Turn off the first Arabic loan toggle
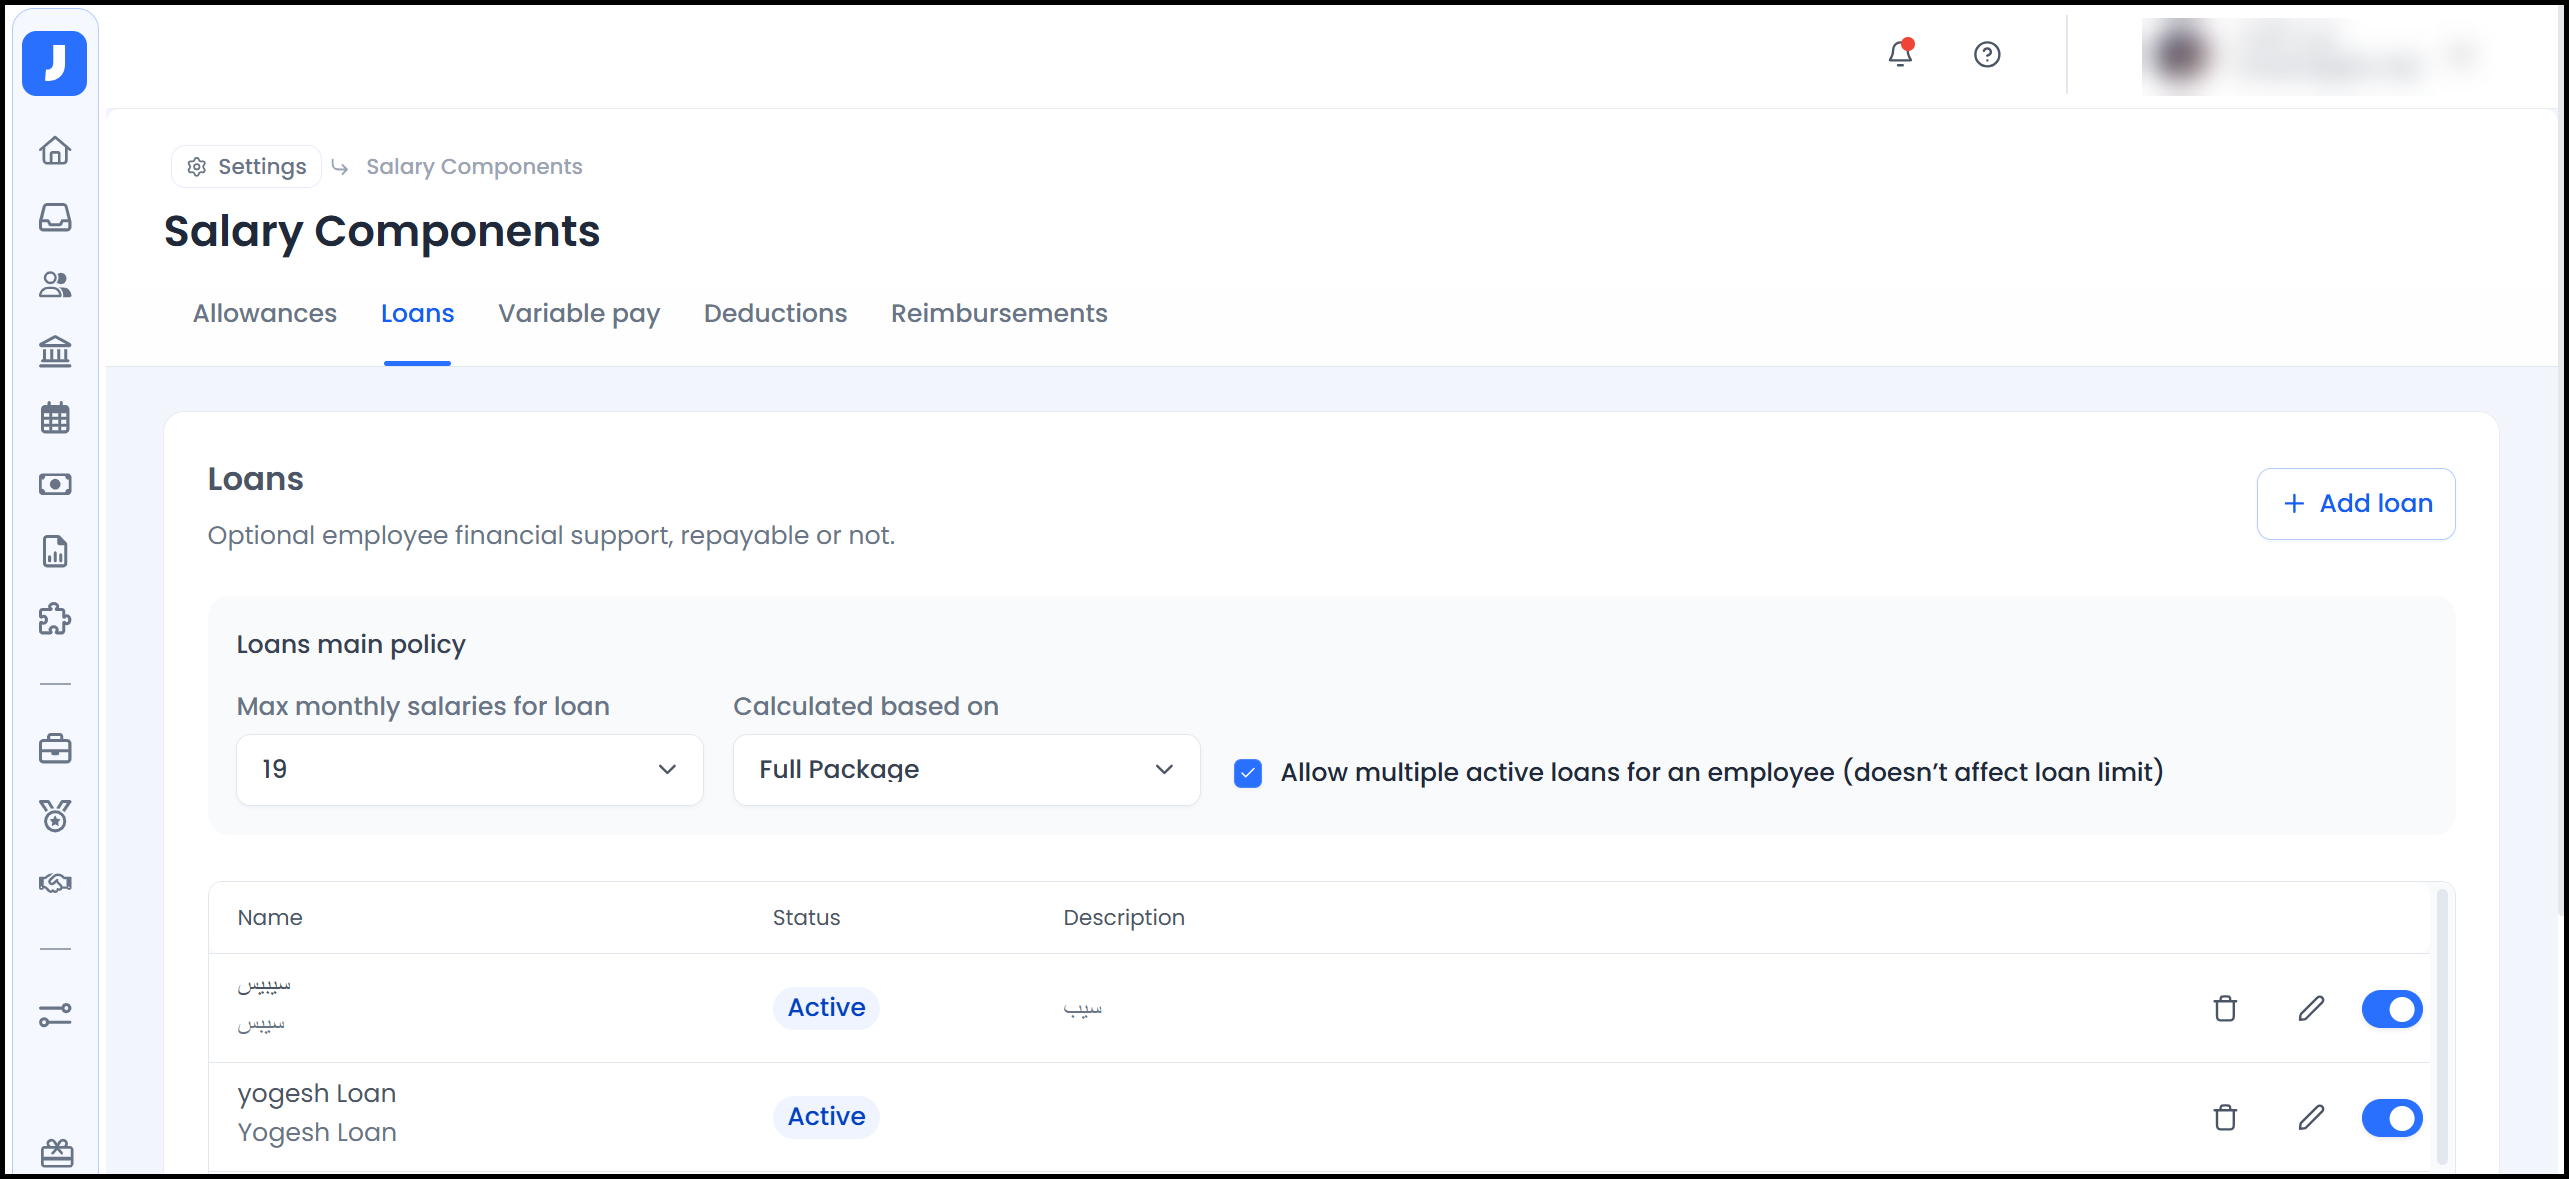 [2391, 1008]
